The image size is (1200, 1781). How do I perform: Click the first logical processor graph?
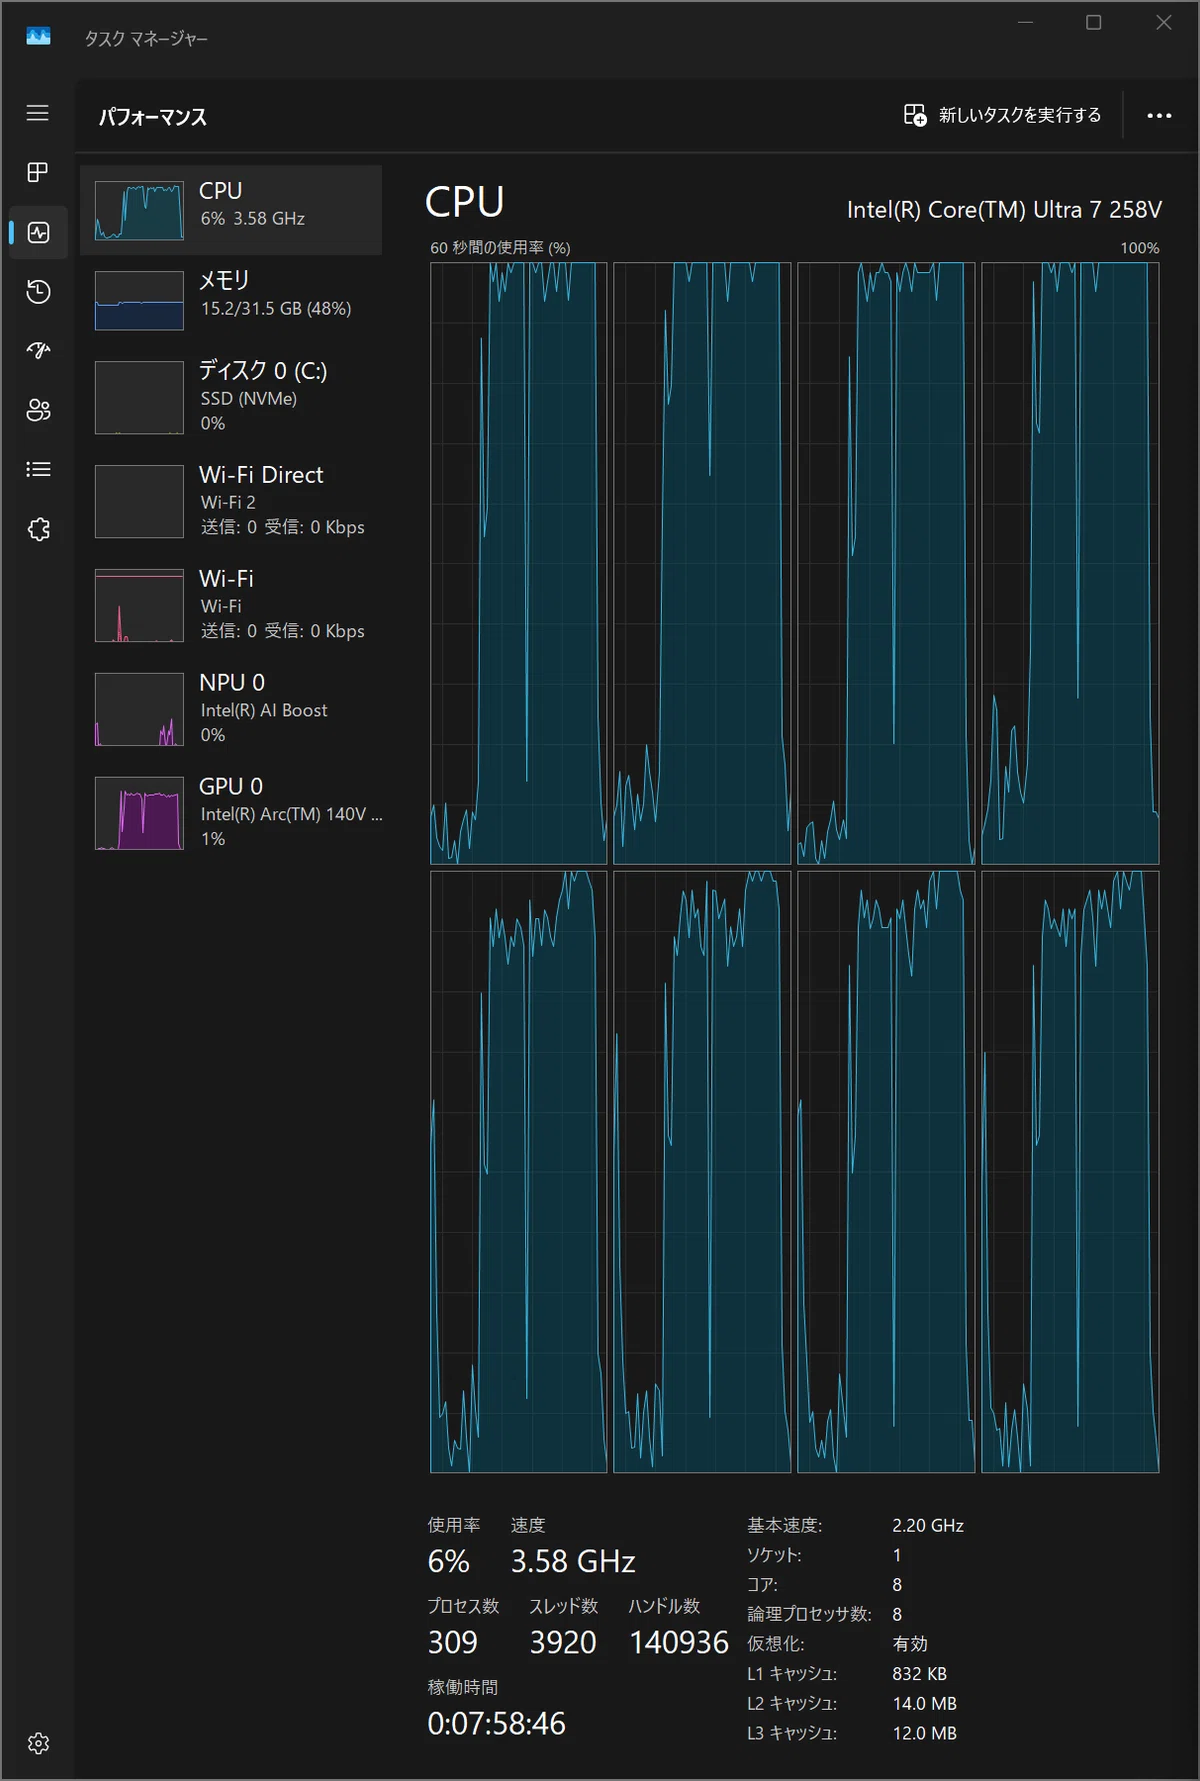518,563
